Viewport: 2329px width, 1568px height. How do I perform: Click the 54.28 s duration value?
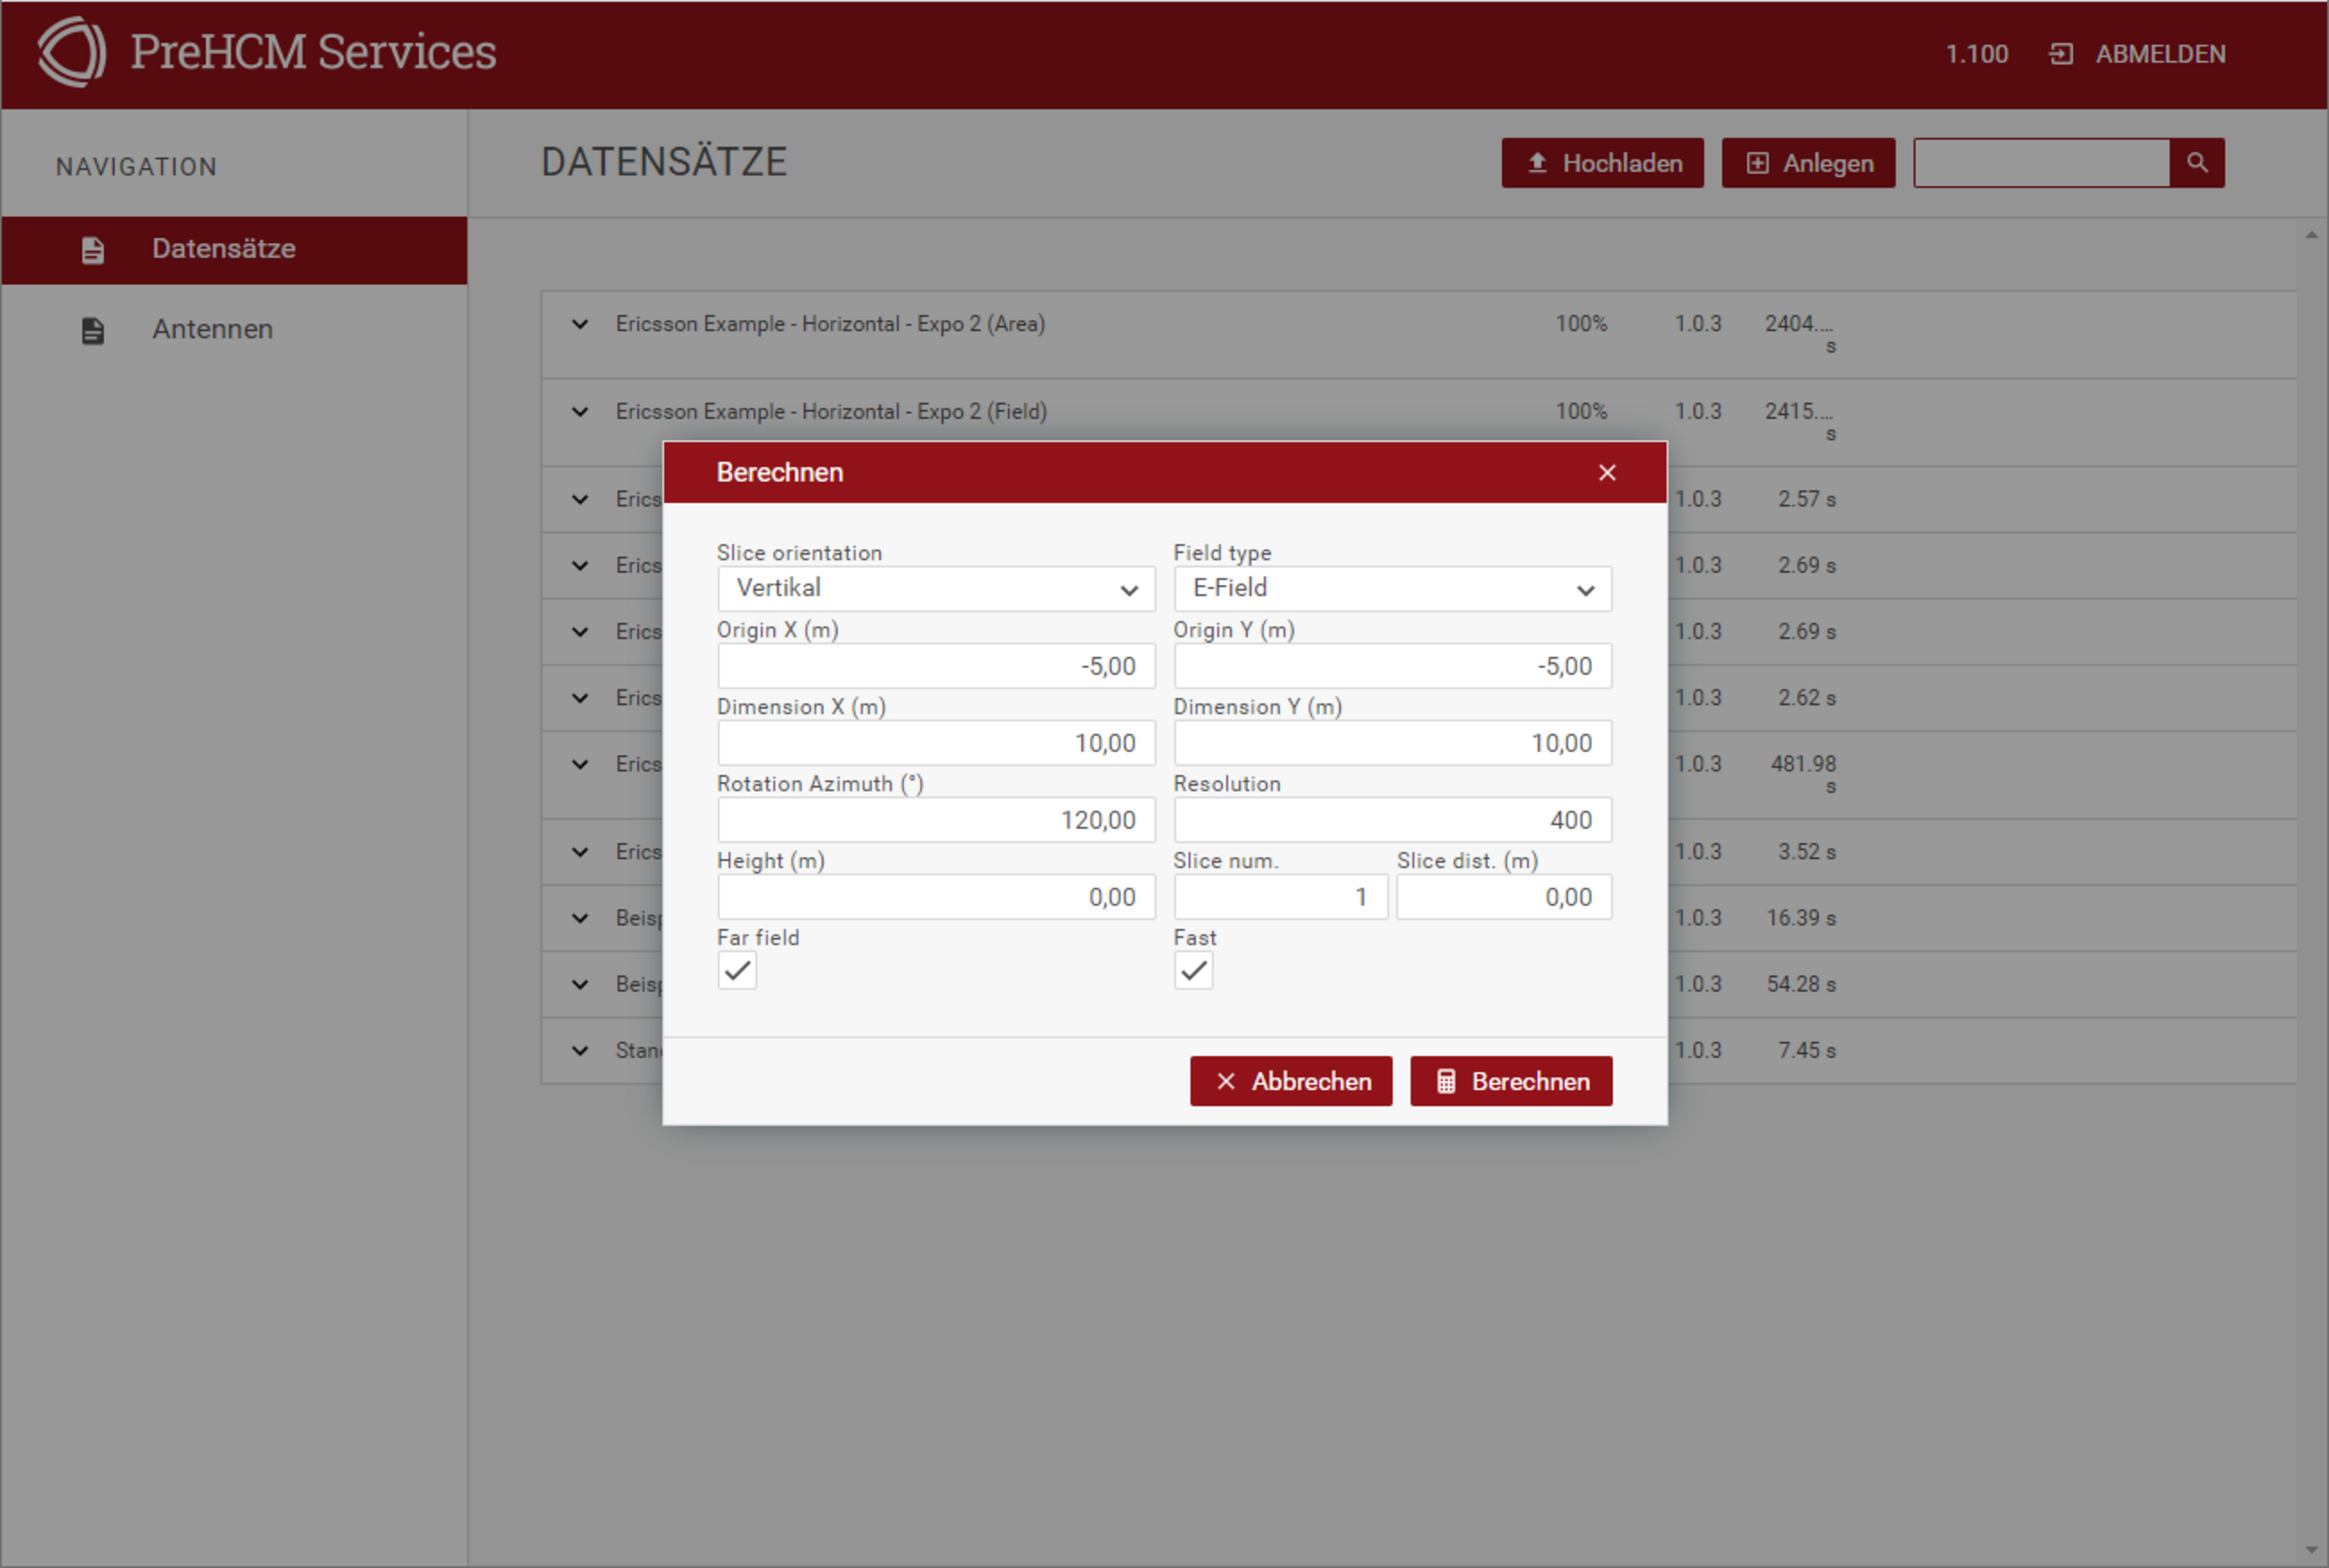[1801, 984]
